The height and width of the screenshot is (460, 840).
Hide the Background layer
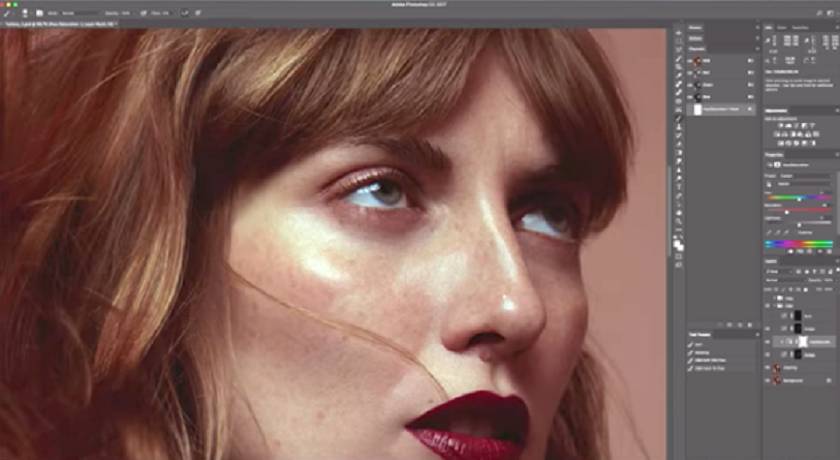click(x=768, y=380)
